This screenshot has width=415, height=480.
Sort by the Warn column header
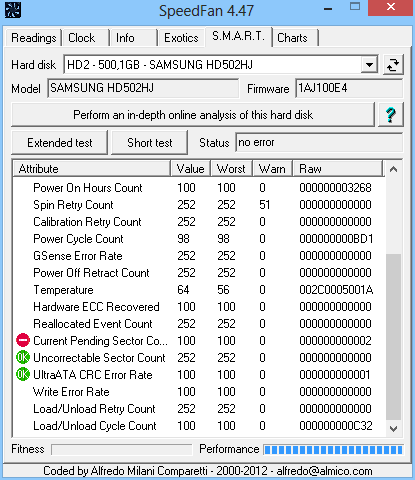pos(272,169)
